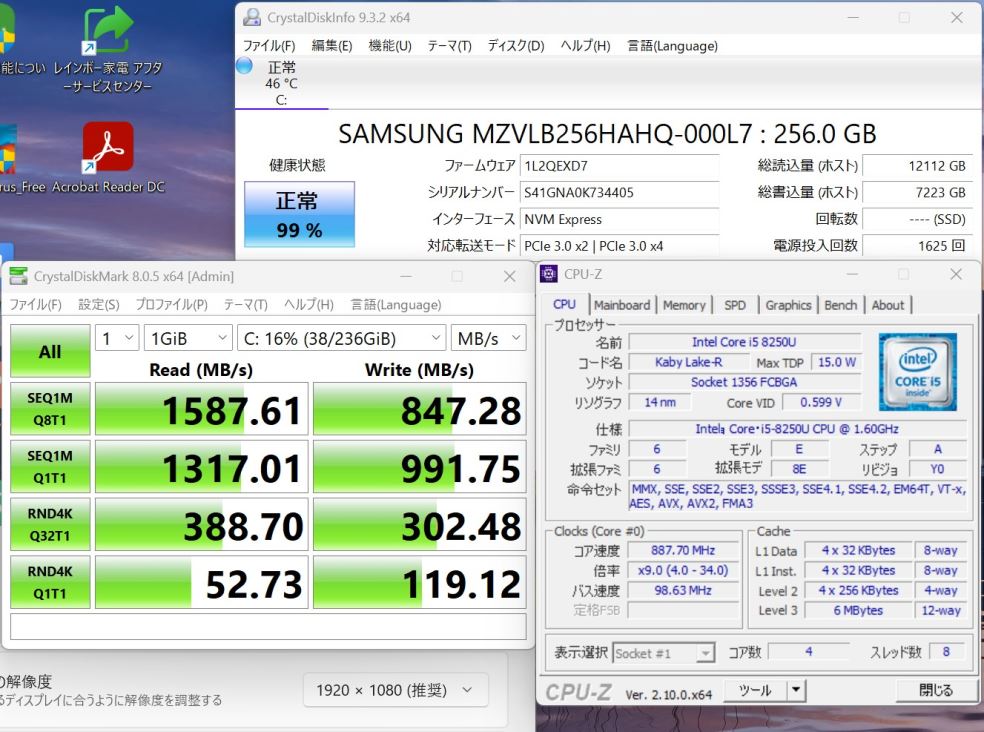Click the SEQ1M Q8T1 write result 847.28
This screenshot has height=732, width=984.
pyautogui.click(x=419, y=409)
